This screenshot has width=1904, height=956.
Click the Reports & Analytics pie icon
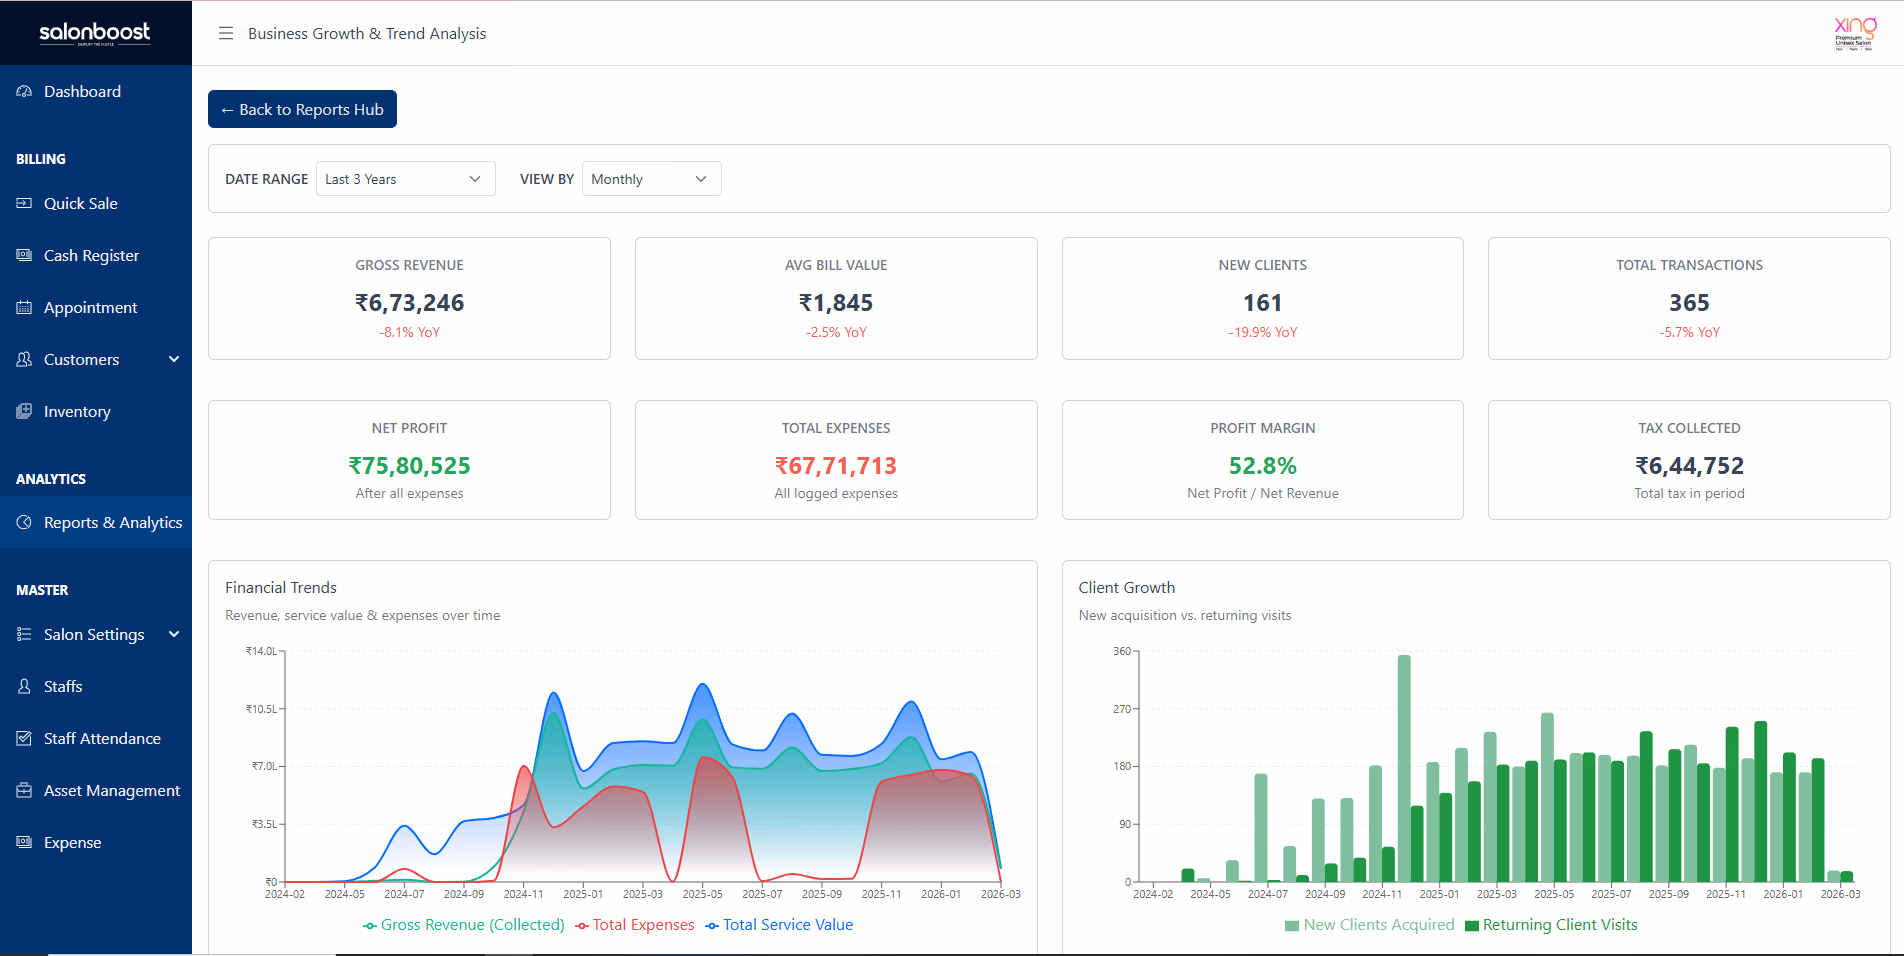[24, 522]
